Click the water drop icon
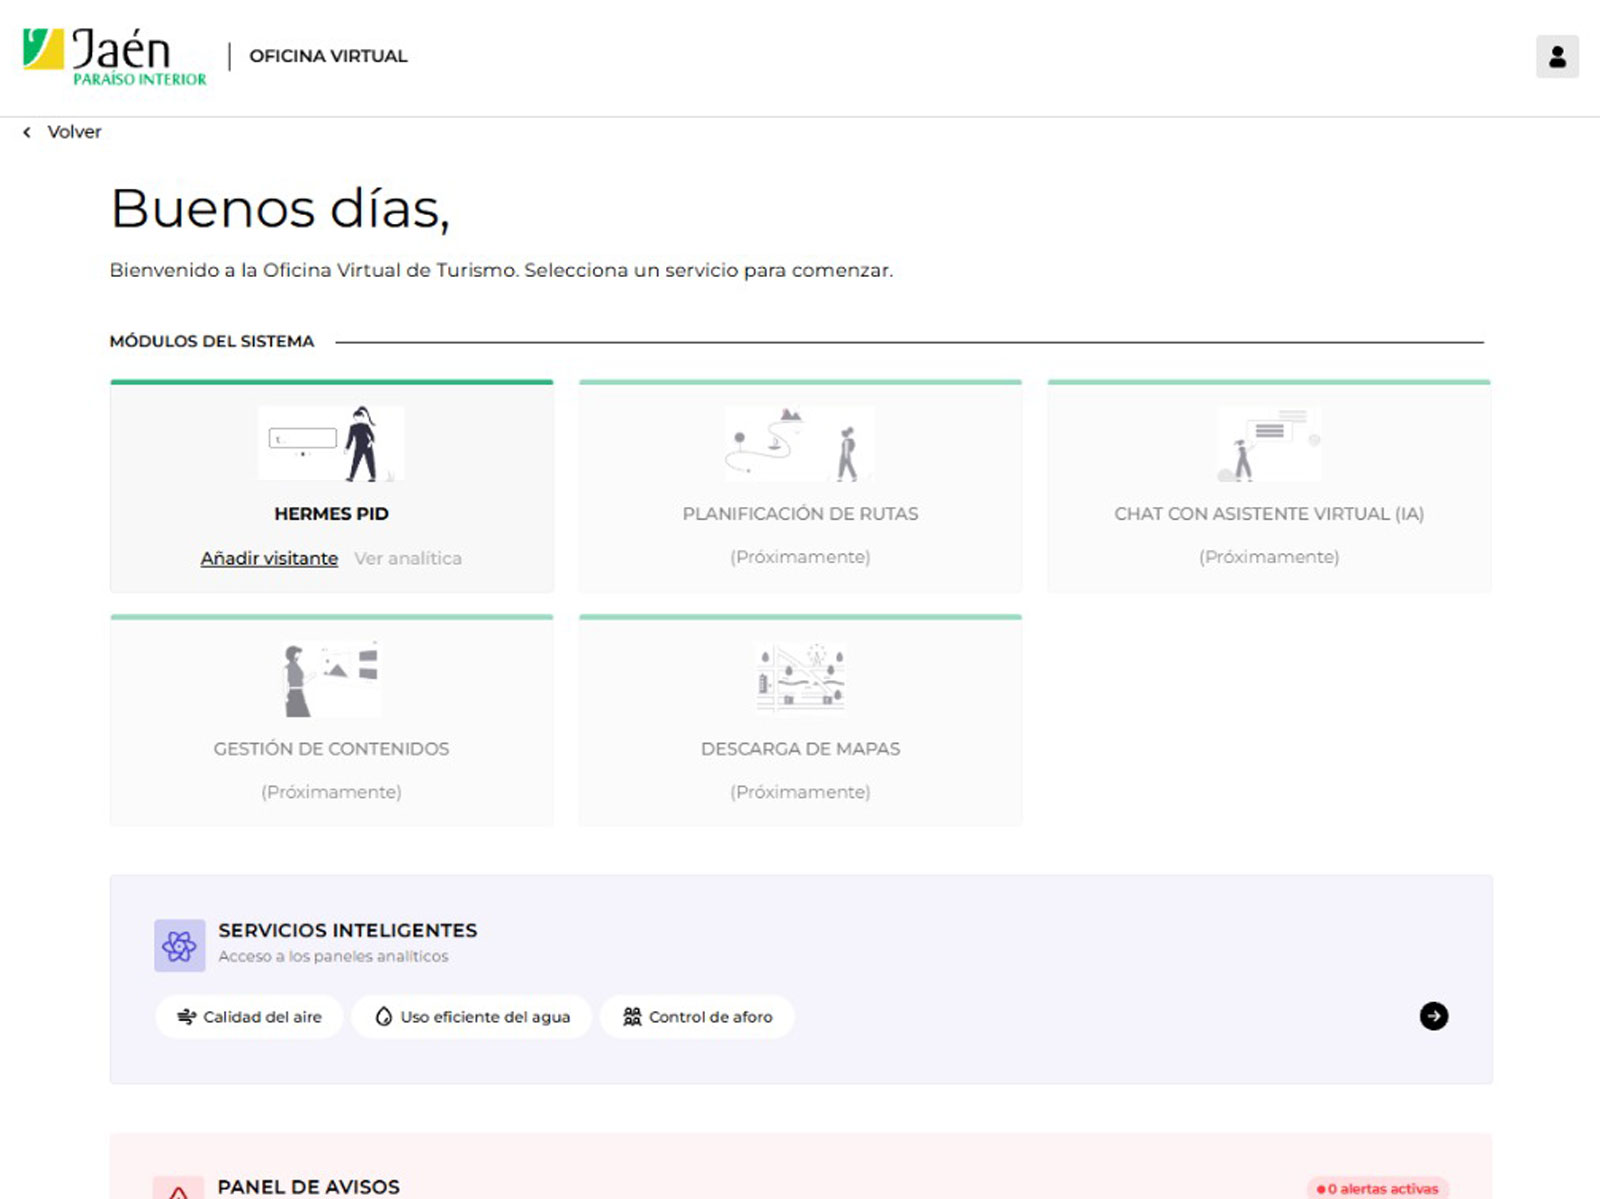The height and width of the screenshot is (1199, 1600). point(383,1016)
